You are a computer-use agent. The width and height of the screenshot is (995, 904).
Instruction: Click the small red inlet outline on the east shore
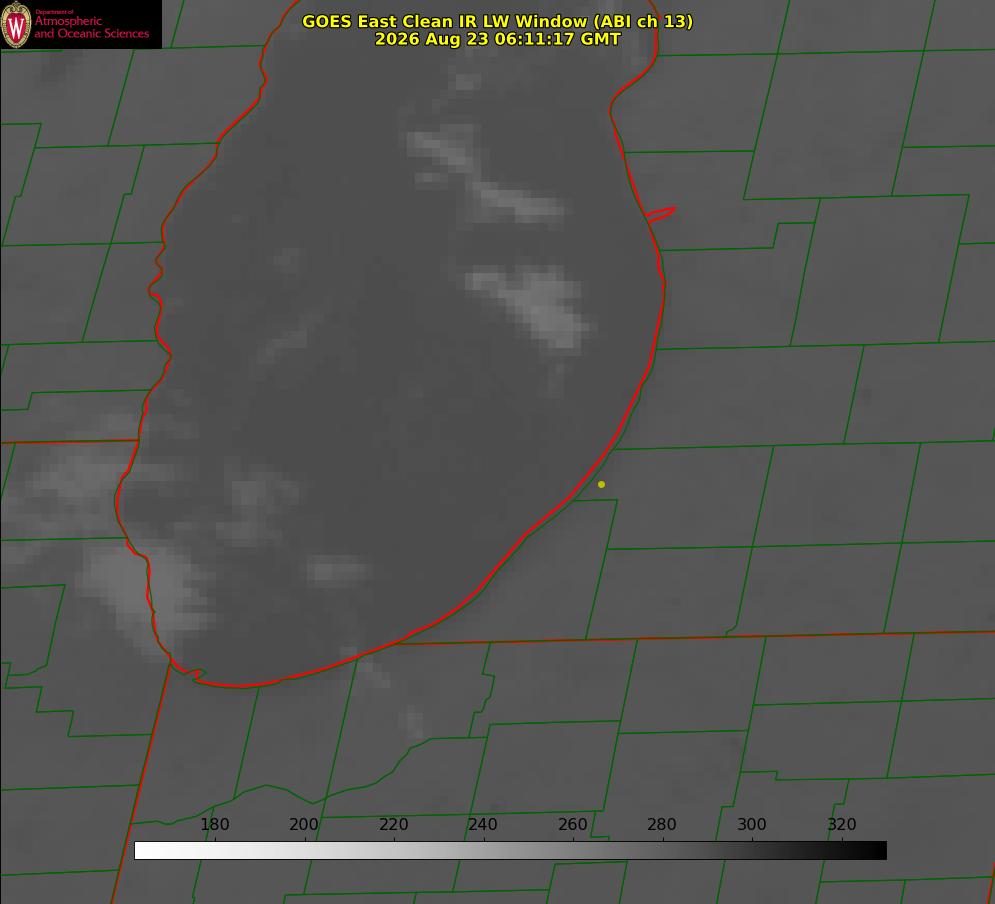coord(660,214)
